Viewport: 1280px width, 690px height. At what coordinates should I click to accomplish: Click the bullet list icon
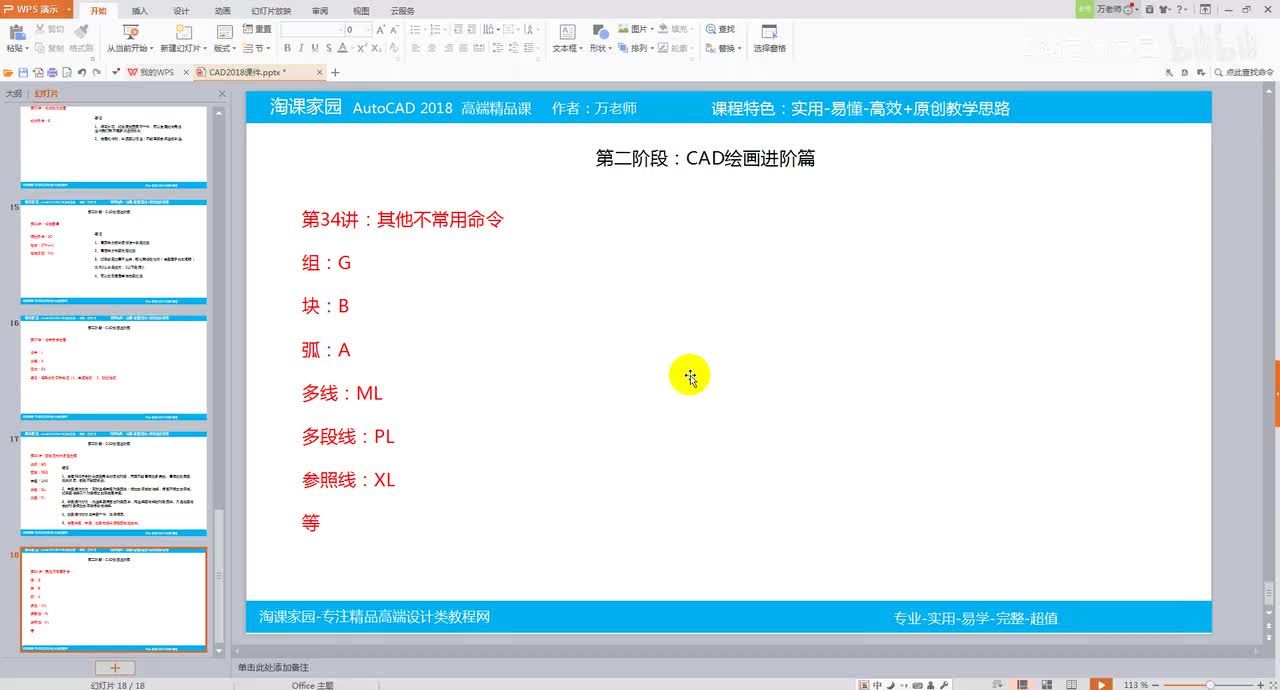click(x=417, y=30)
